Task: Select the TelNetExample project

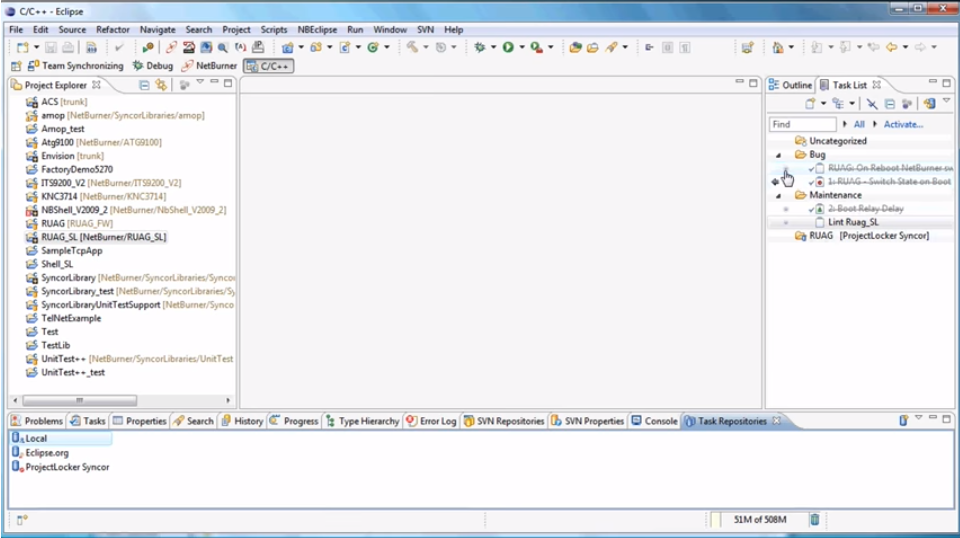Action: (64, 318)
